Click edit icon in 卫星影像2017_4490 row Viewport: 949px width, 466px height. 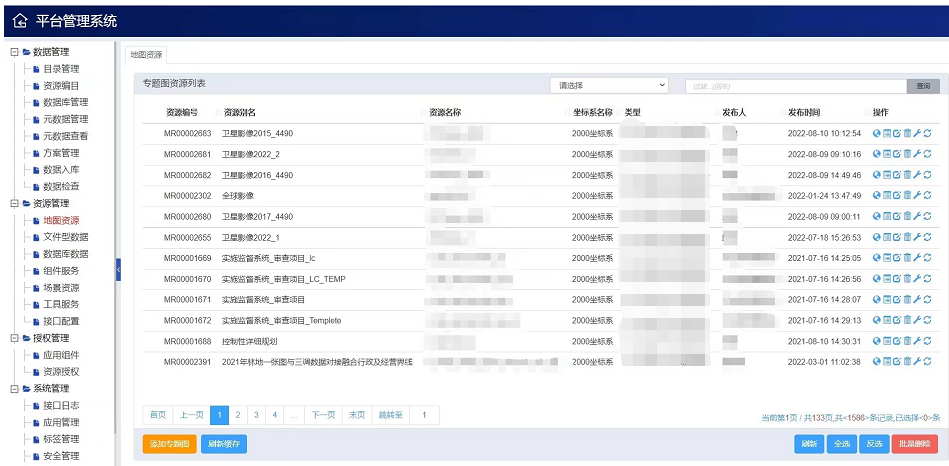(x=897, y=216)
